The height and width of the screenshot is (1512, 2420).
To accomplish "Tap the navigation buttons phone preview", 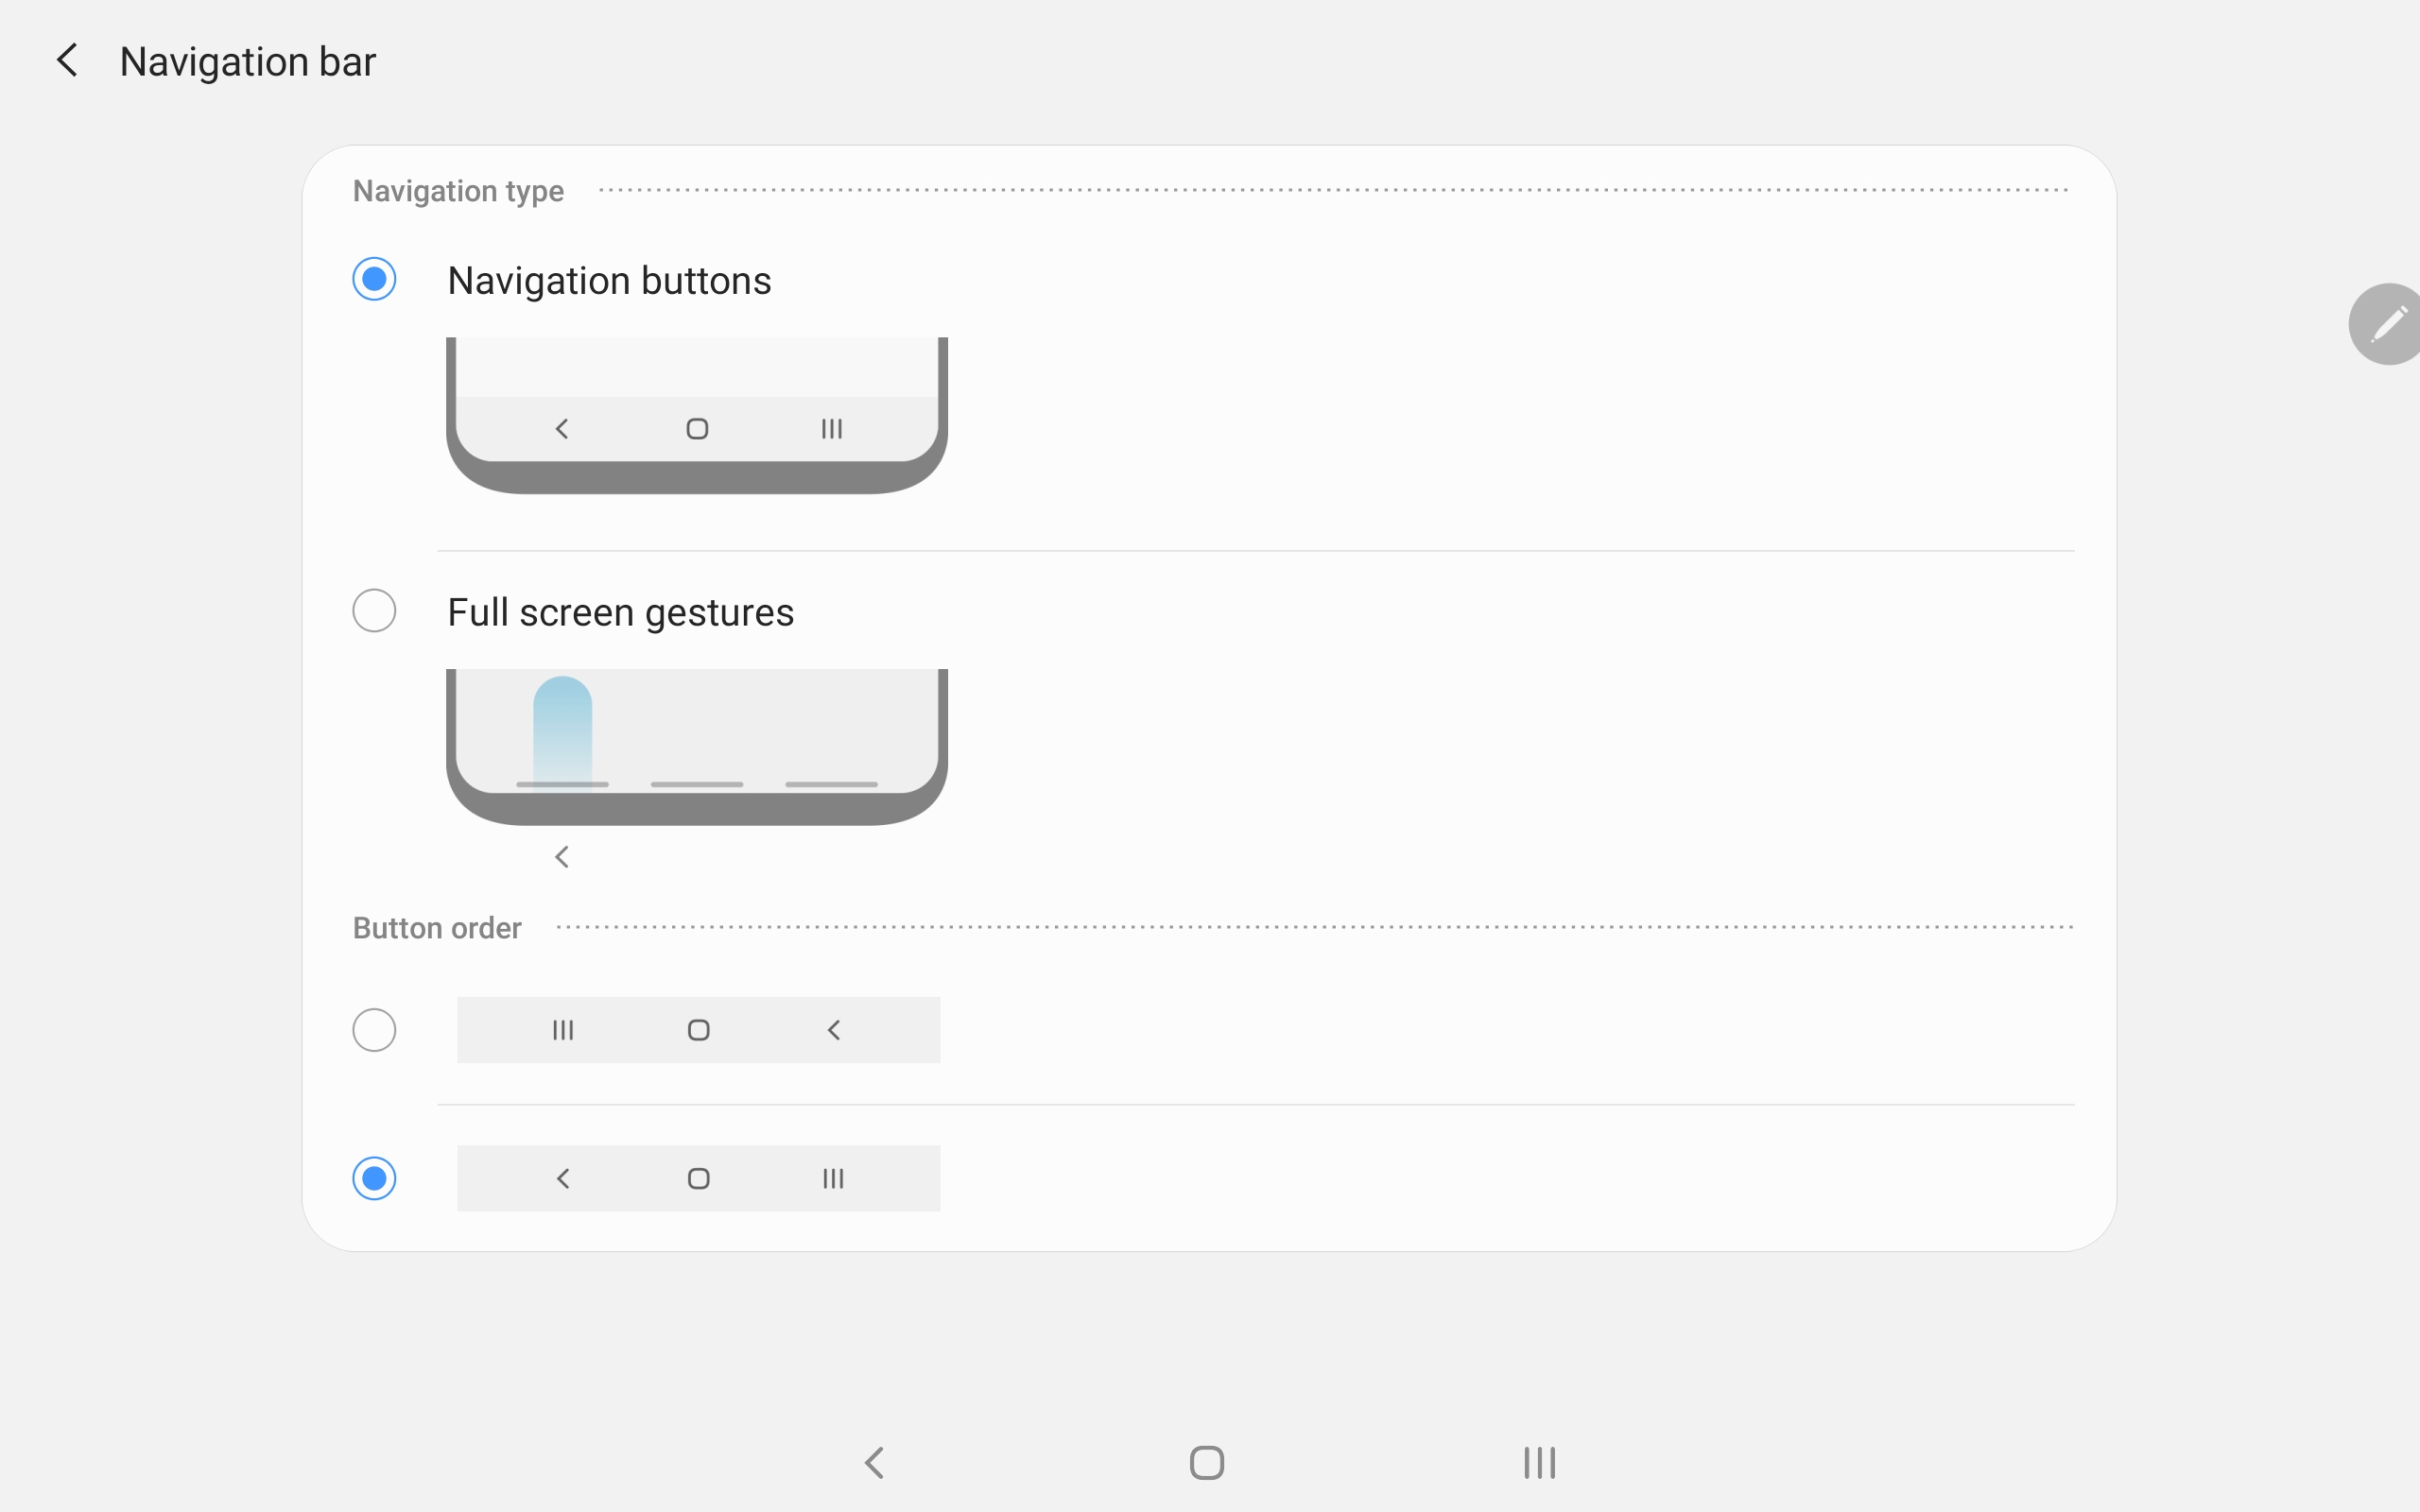I will tap(697, 415).
